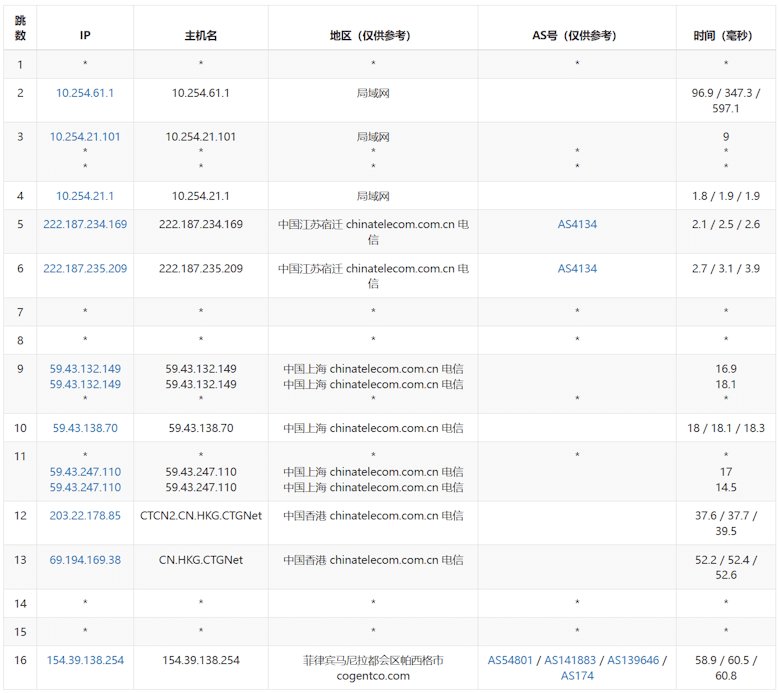780x693 pixels.
Task: Open the 203.22.178.85 IP link
Action: (x=85, y=516)
